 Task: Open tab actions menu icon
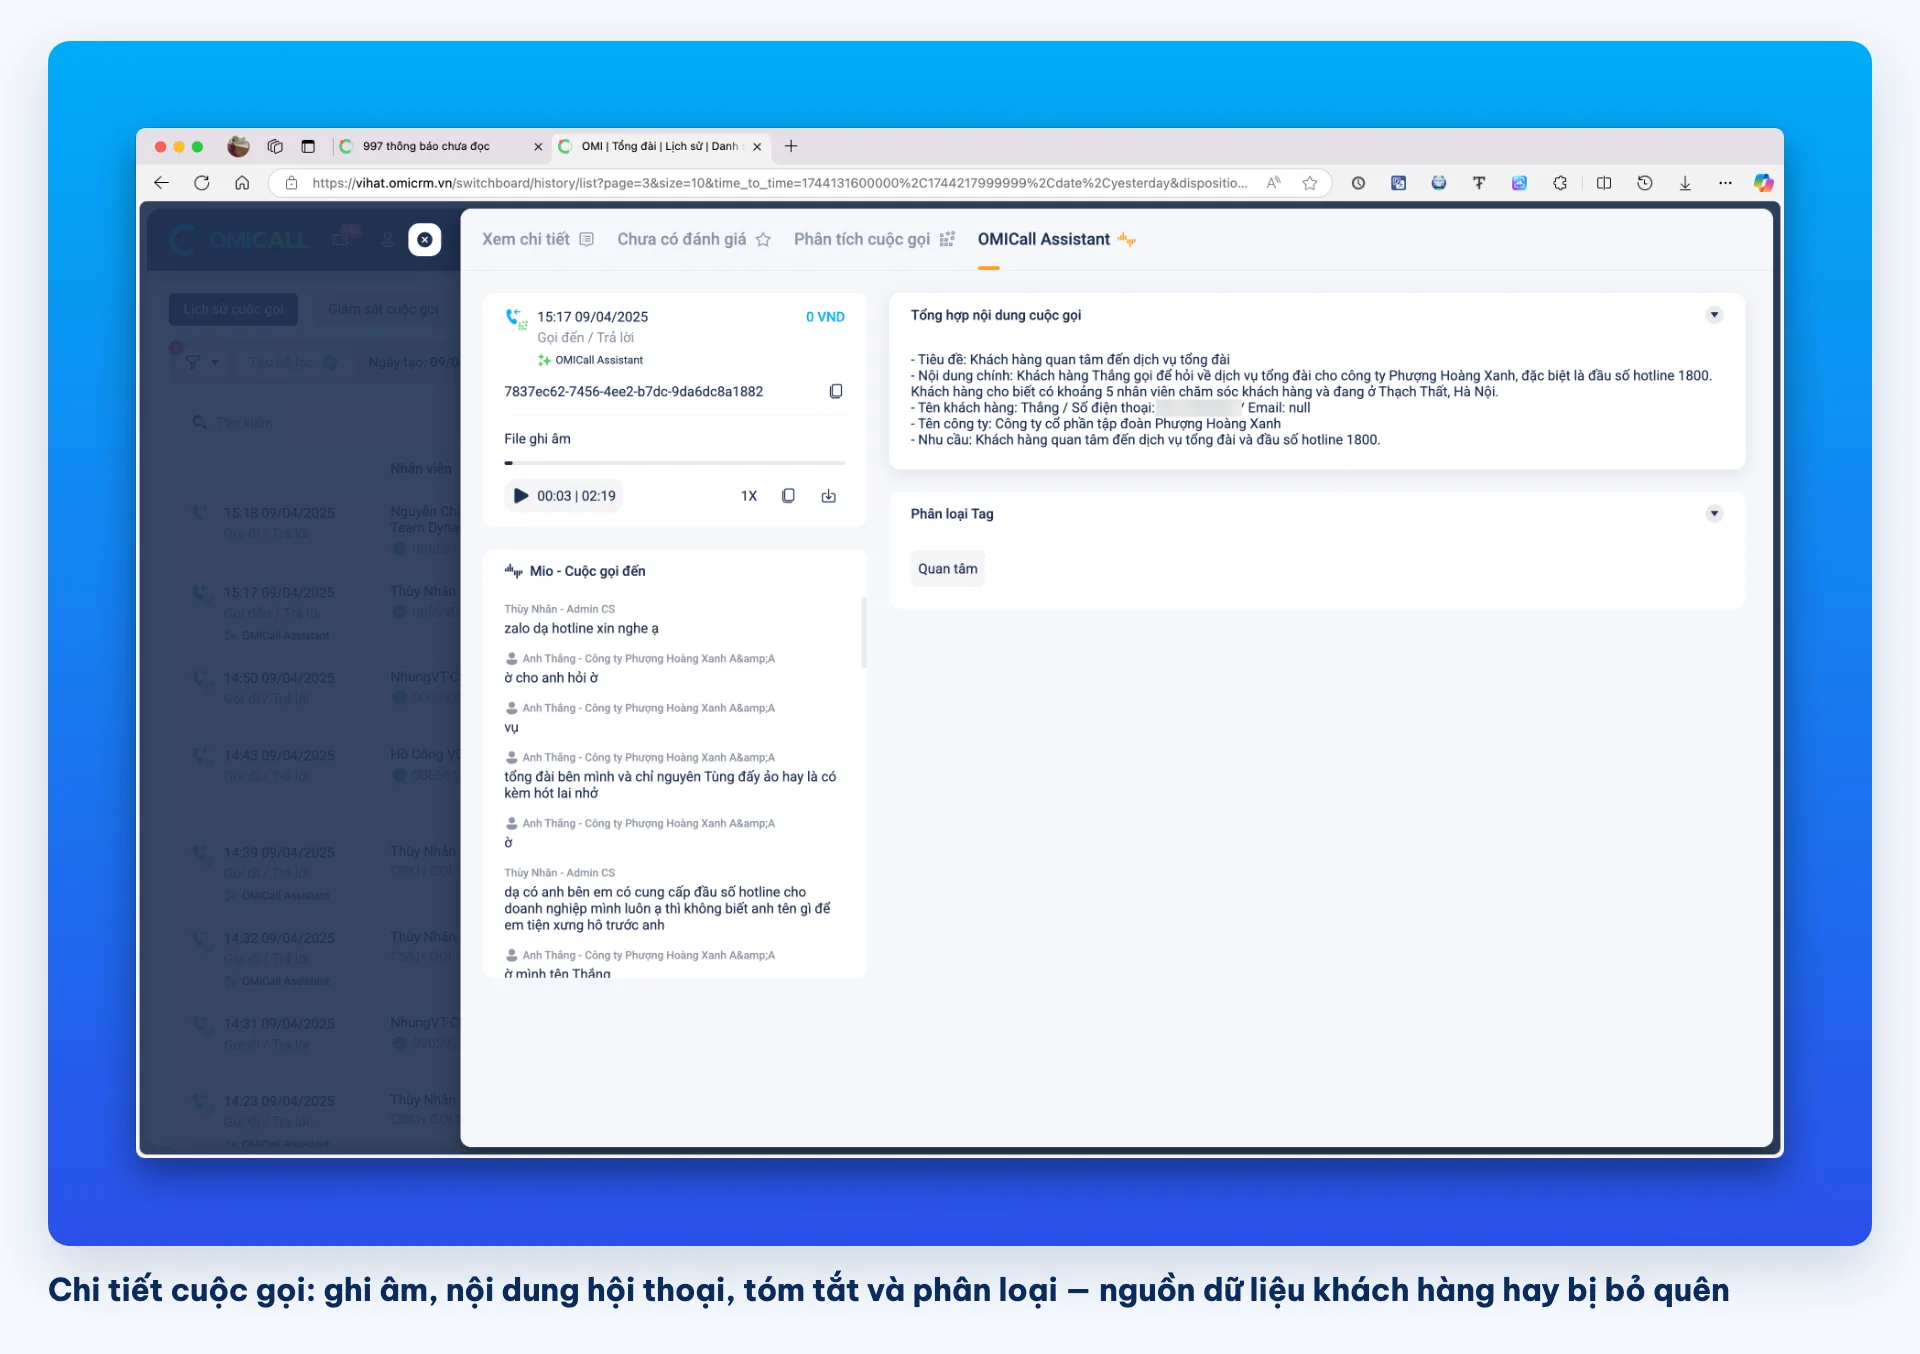pos(308,146)
